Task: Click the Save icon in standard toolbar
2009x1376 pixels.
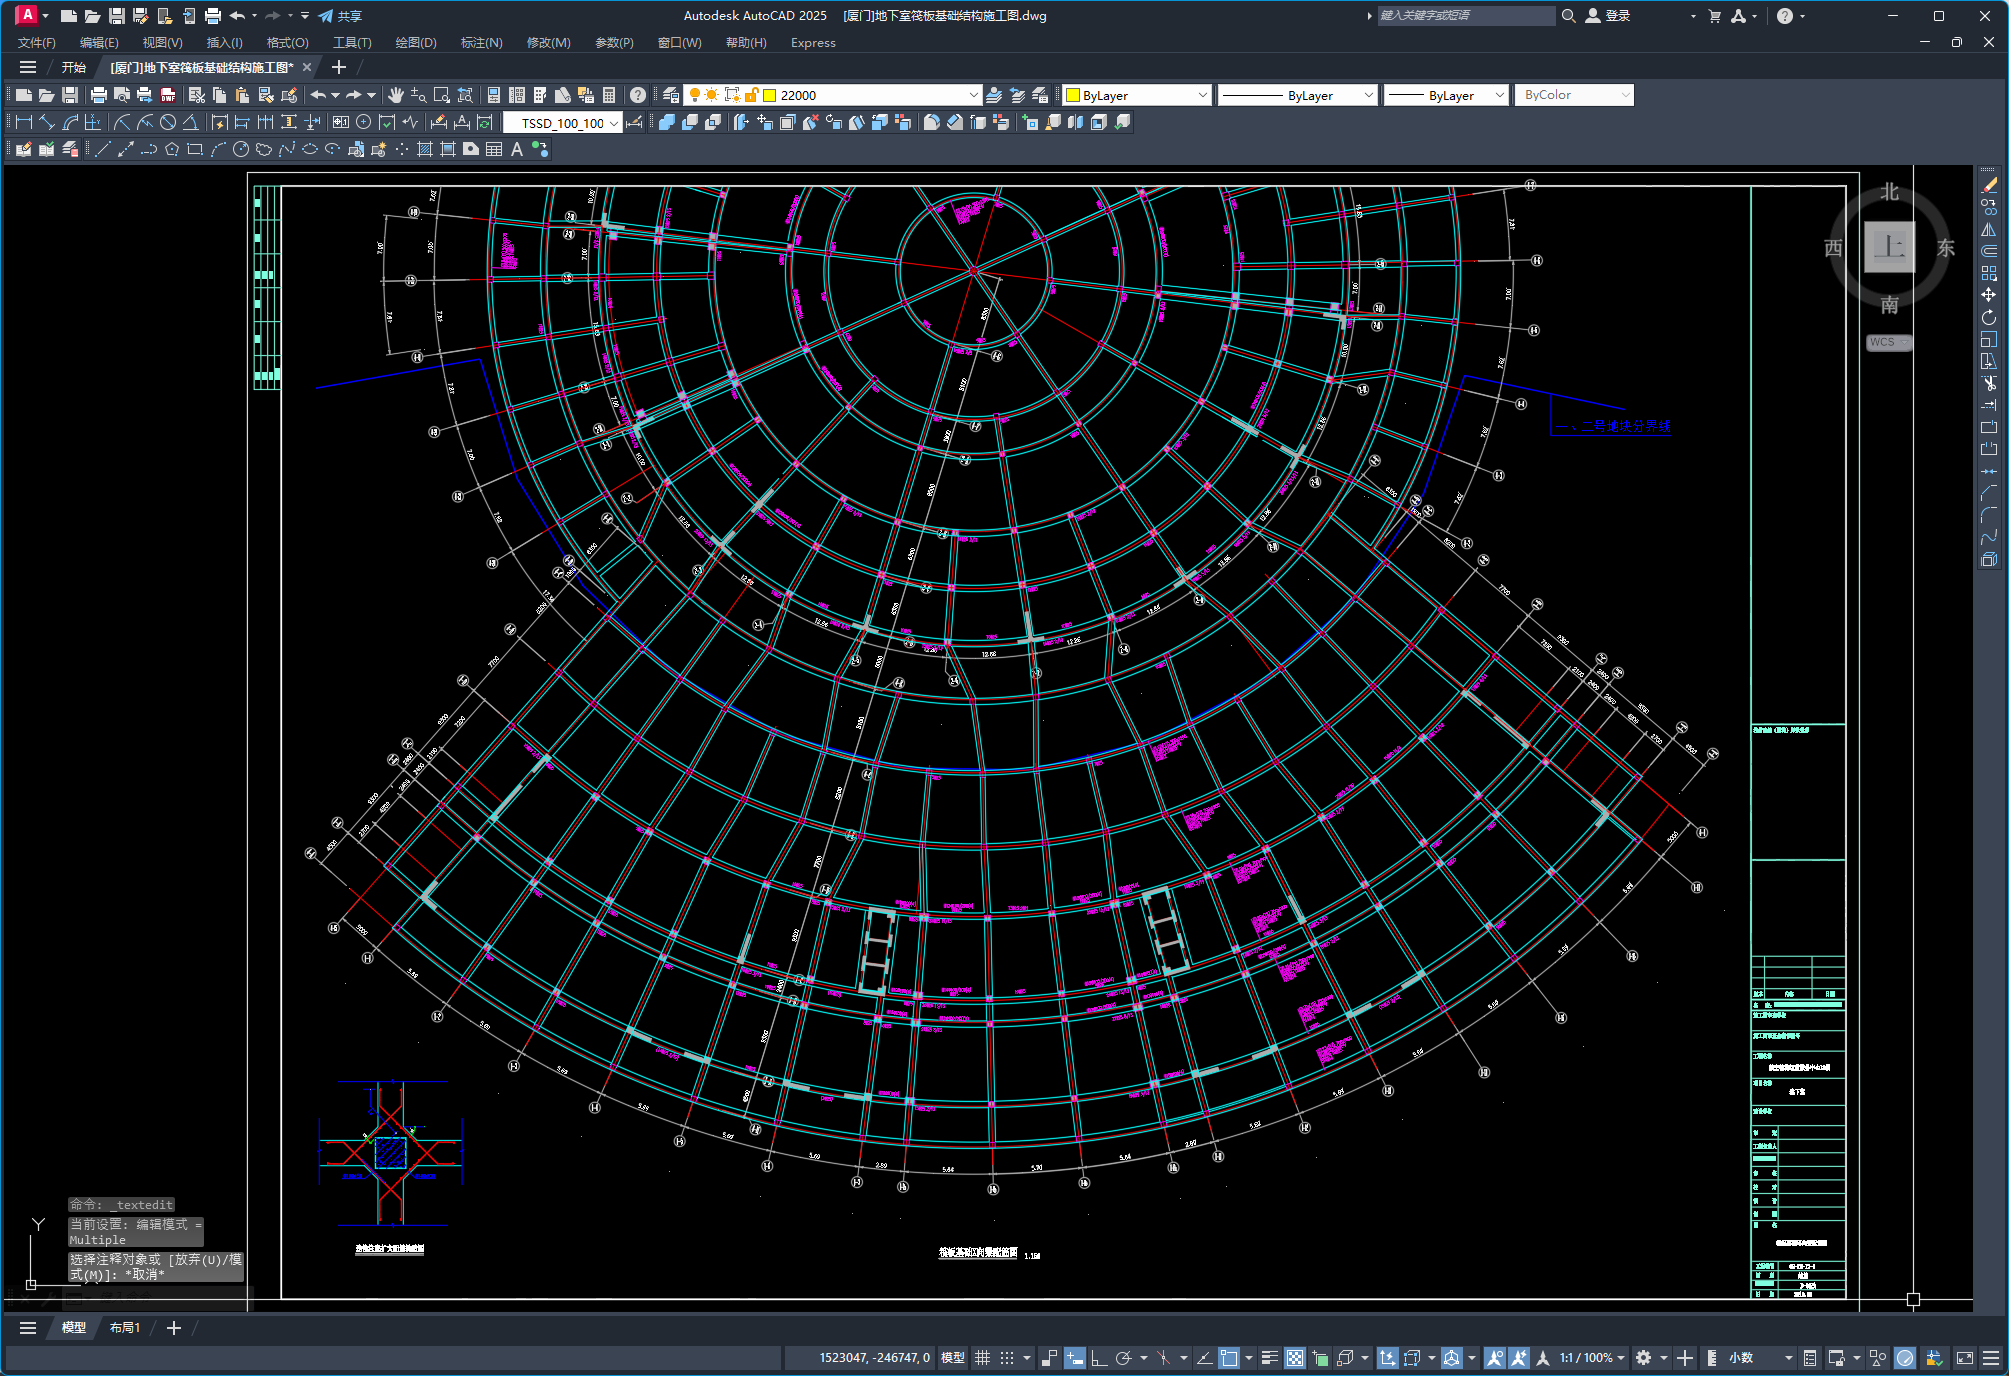Action: click(70, 96)
